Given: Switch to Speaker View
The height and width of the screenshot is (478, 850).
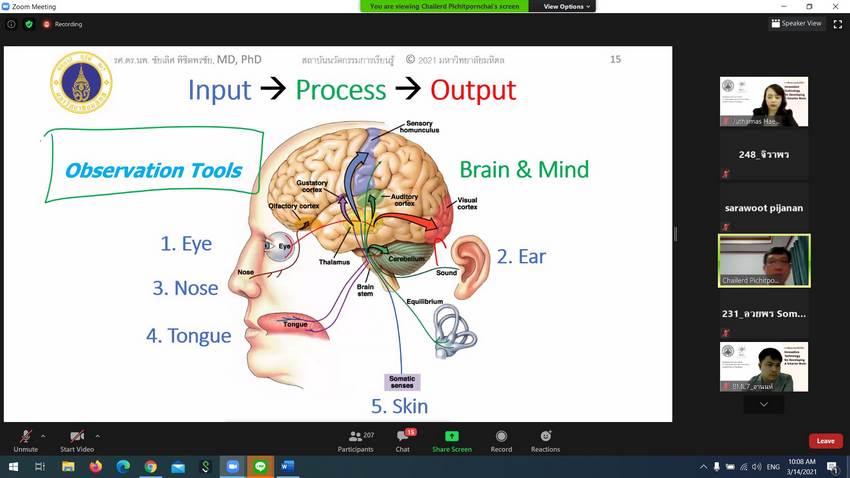Looking at the screenshot, I should click(x=796, y=23).
